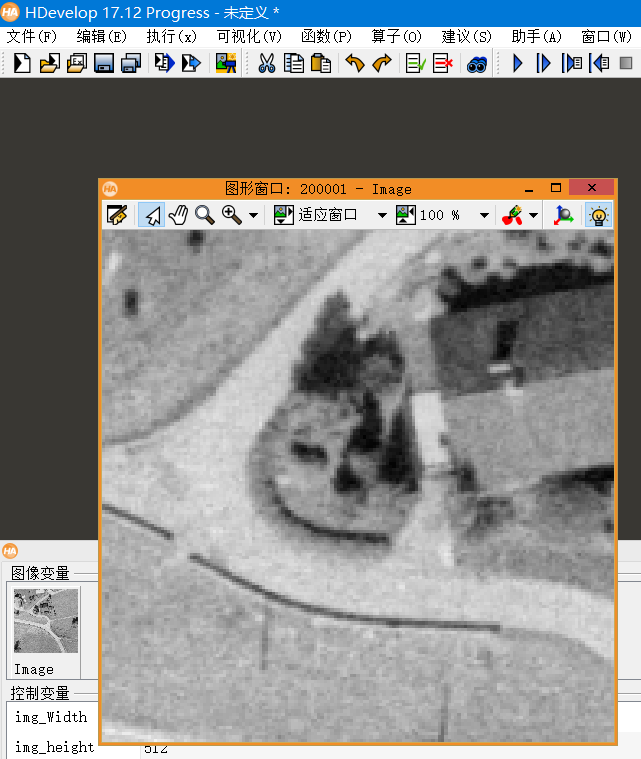Screen dimensions: 641x759
Task: Activate the selected program lines icon
Action: pyautogui.click(x=415, y=63)
